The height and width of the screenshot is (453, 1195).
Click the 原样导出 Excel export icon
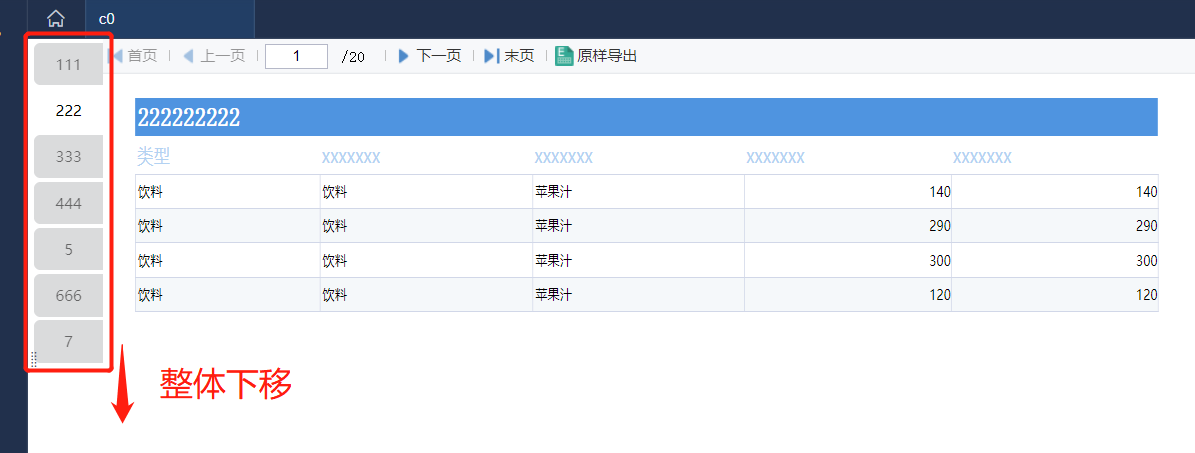(564, 56)
